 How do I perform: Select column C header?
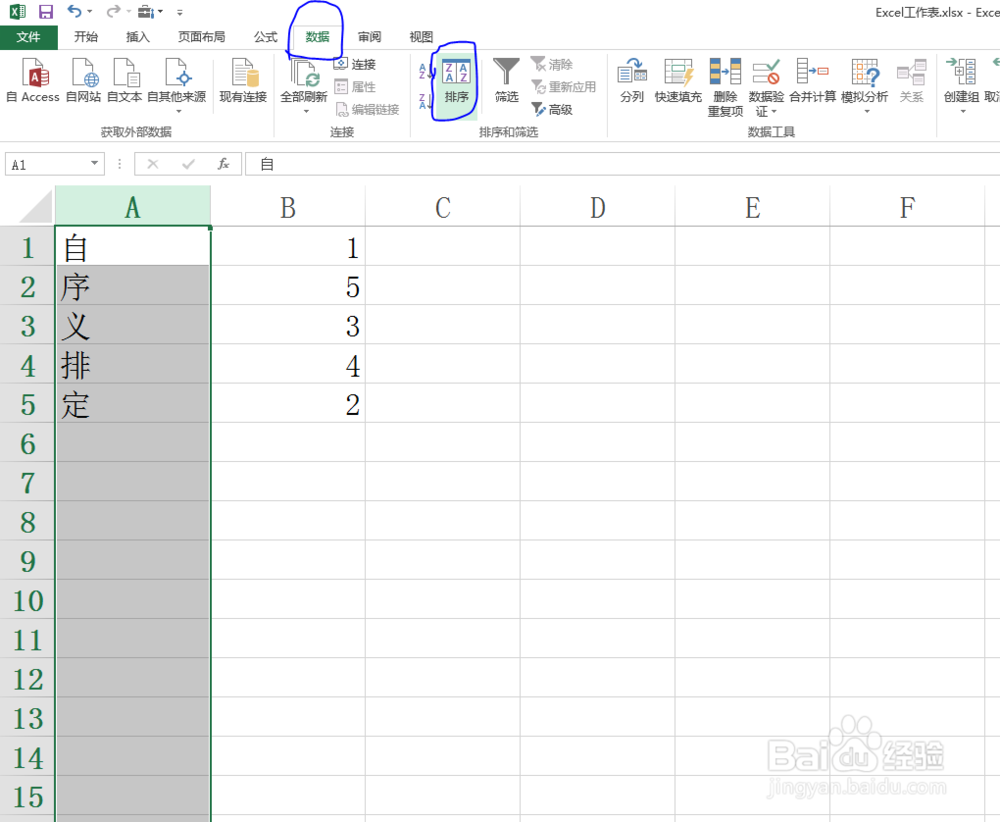443,207
